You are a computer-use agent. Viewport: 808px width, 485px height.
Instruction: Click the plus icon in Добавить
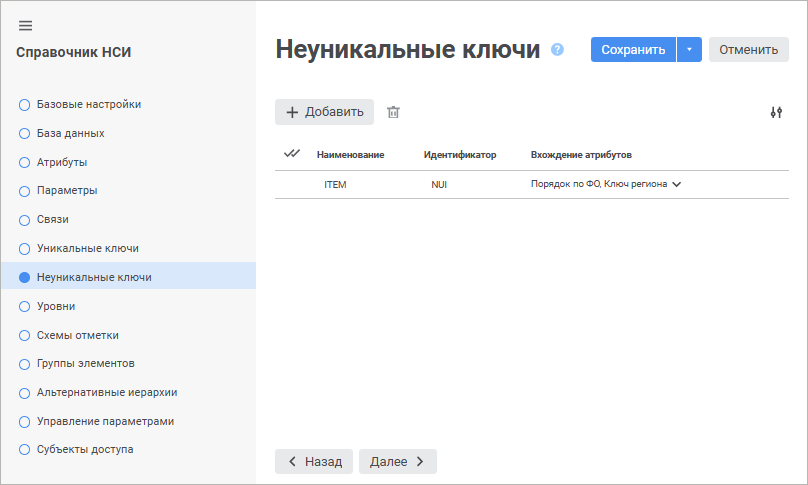point(292,112)
